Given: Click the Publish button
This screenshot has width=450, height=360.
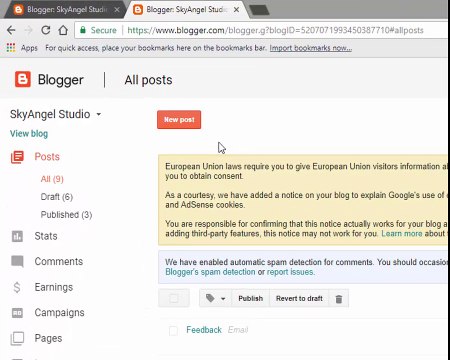Looking at the screenshot, I should [251, 298].
